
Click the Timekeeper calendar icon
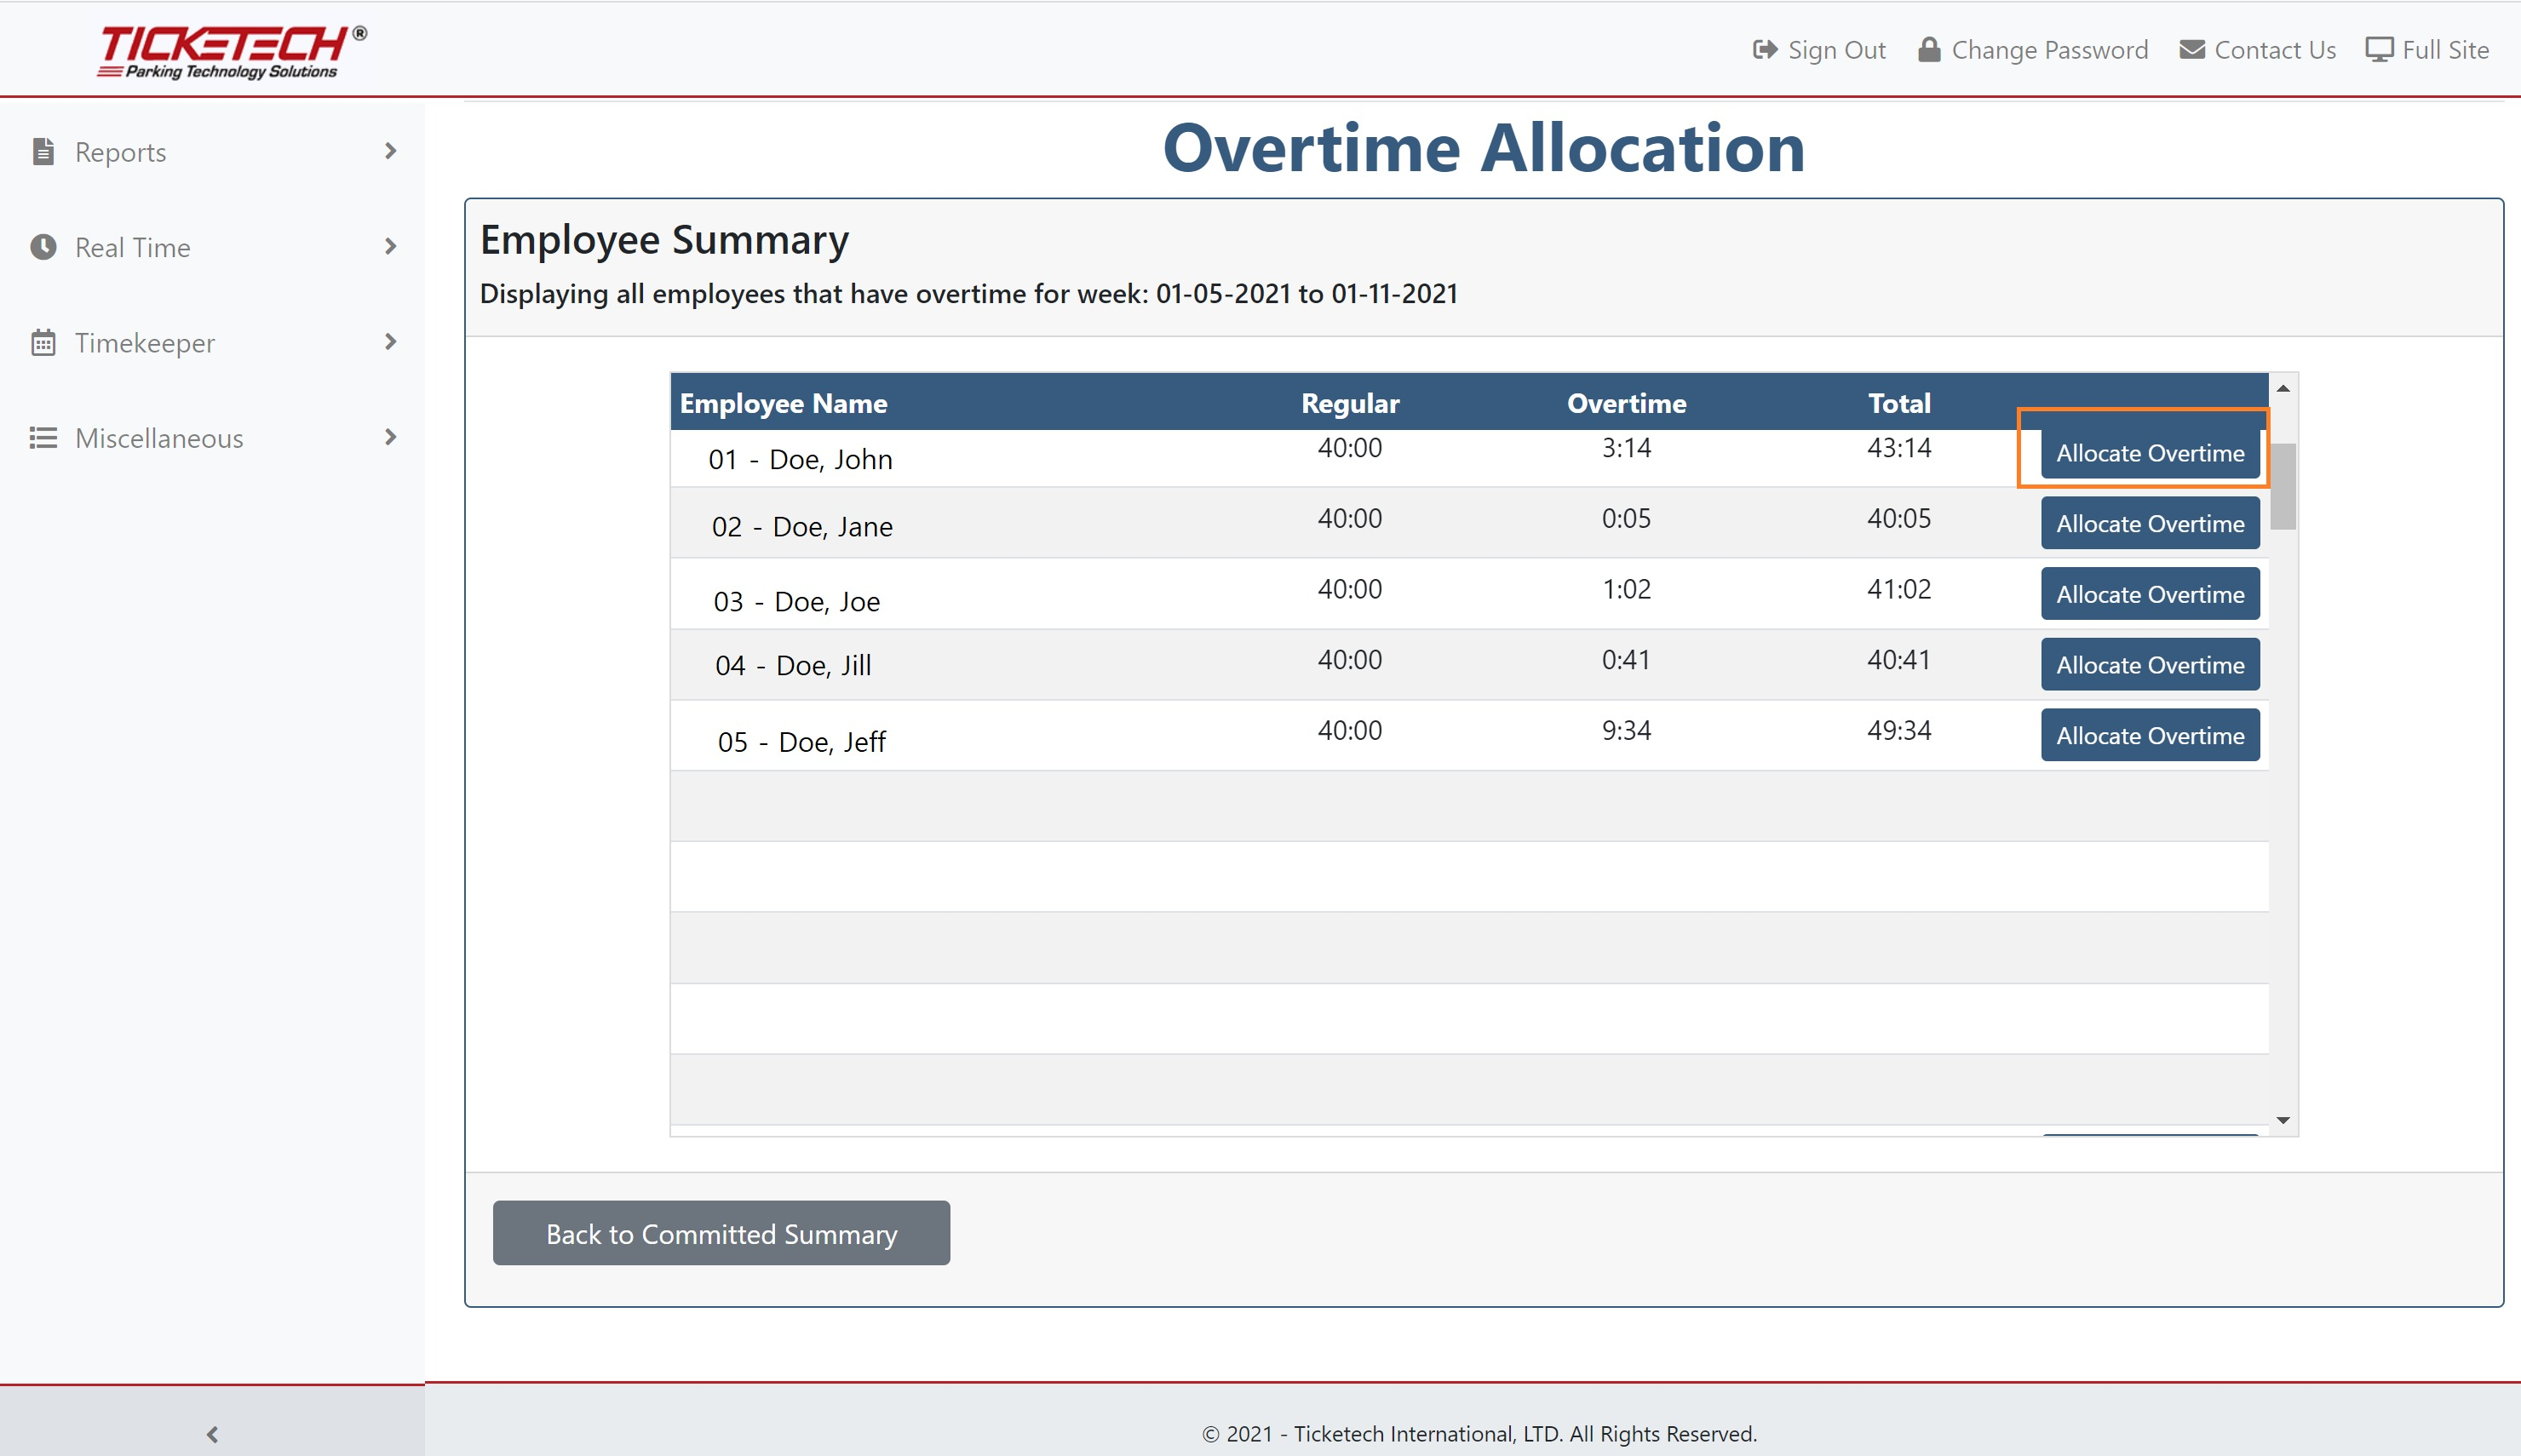[43, 343]
